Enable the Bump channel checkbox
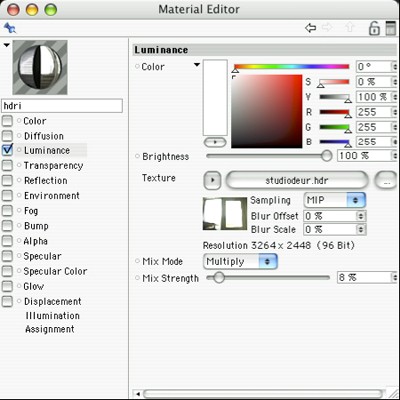This screenshot has width=400, height=400. pos(7,226)
